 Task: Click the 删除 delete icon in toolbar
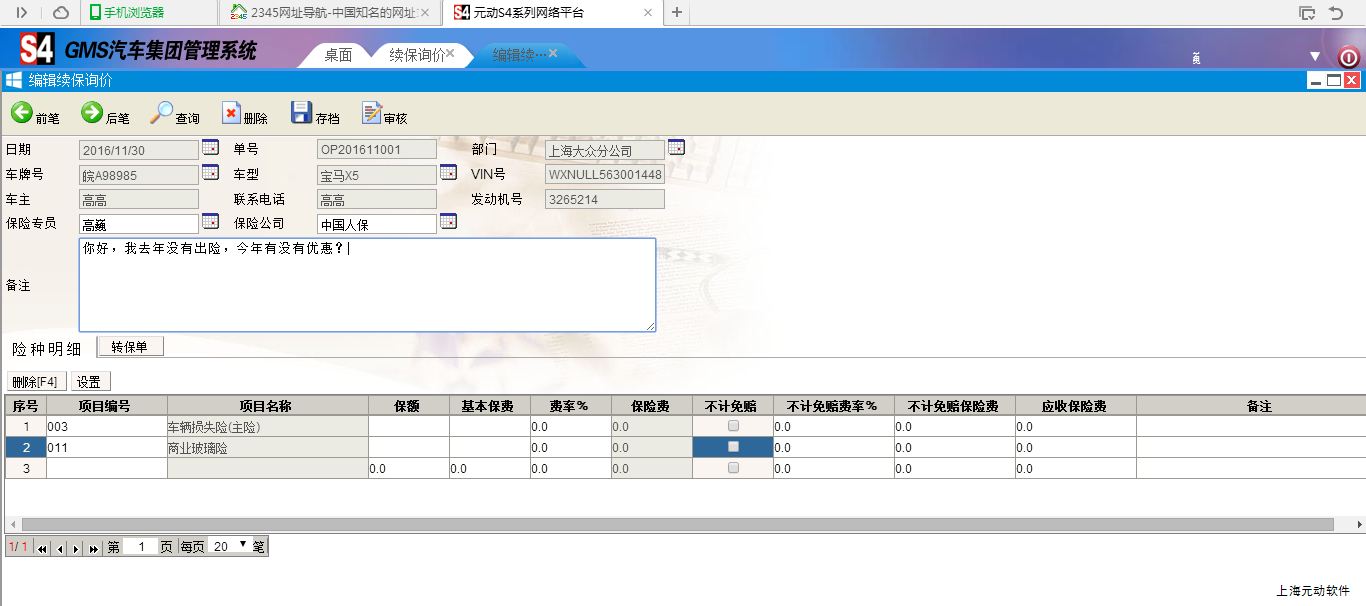[231, 113]
